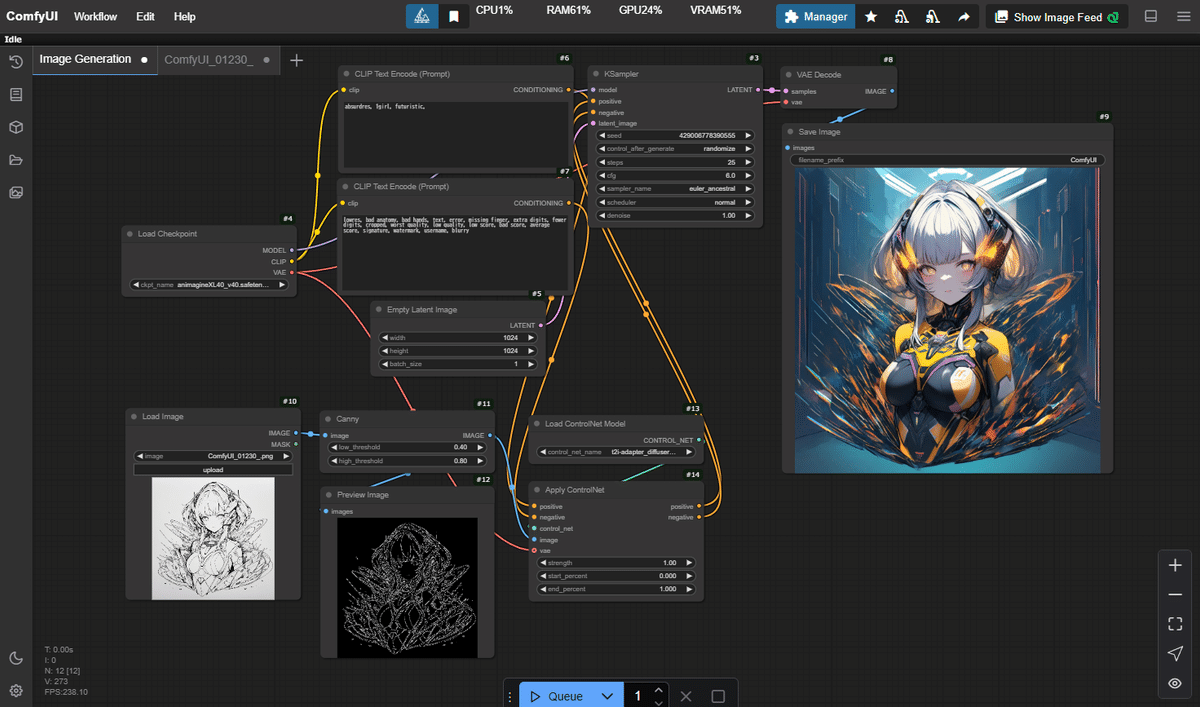Open the model library sidebar
This screenshot has width=1200, height=707.
[x=16, y=127]
